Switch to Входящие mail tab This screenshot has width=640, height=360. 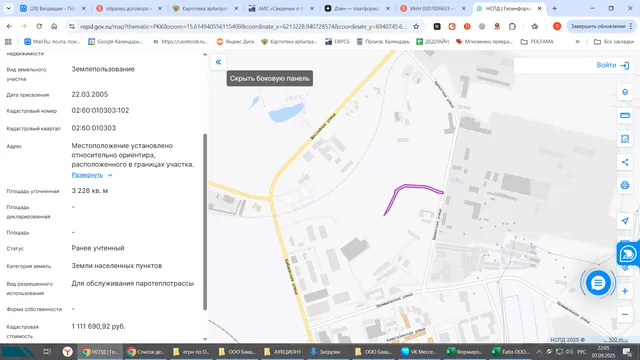(x=53, y=8)
